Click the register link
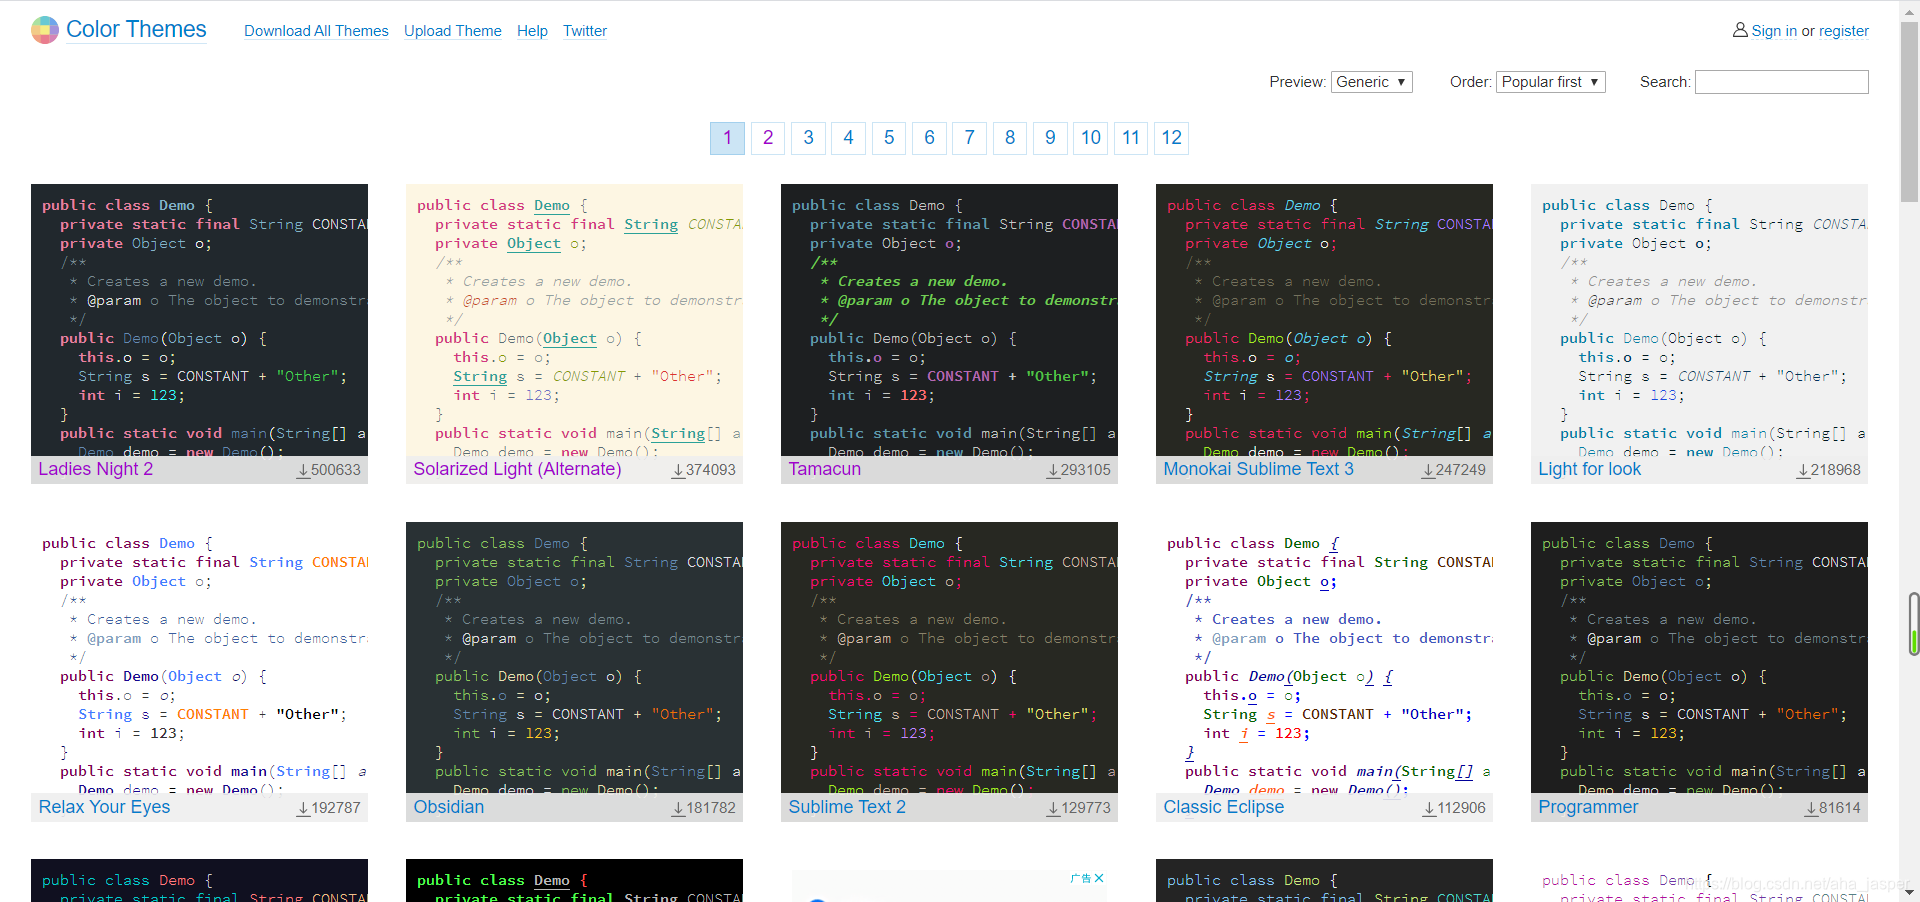The height and width of the screenshot is (902, 1920). click(x=1844, y=31)
